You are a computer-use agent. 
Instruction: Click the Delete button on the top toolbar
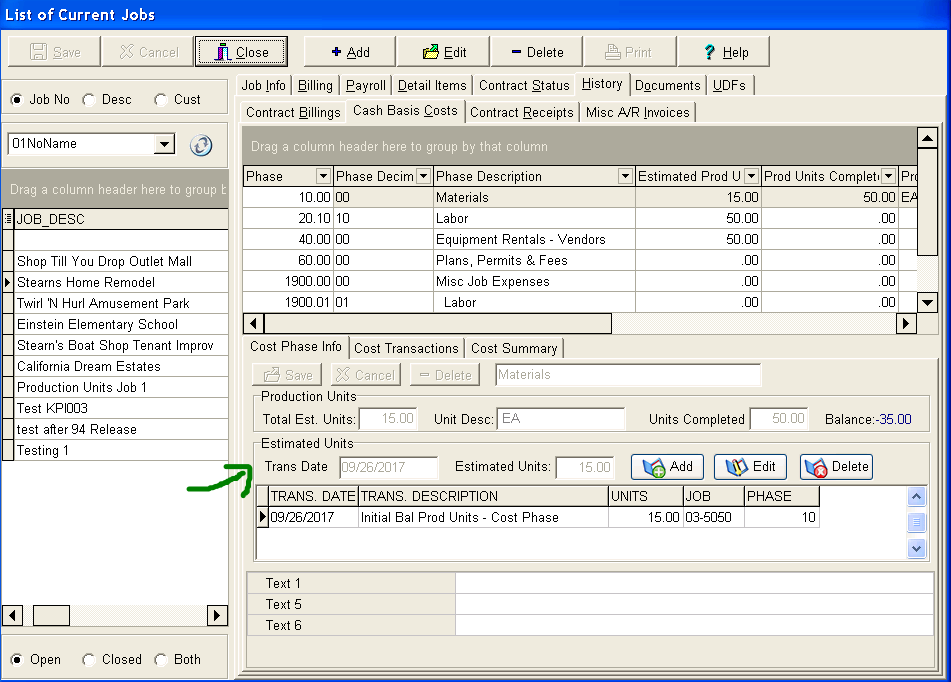[x=537, y=52]
